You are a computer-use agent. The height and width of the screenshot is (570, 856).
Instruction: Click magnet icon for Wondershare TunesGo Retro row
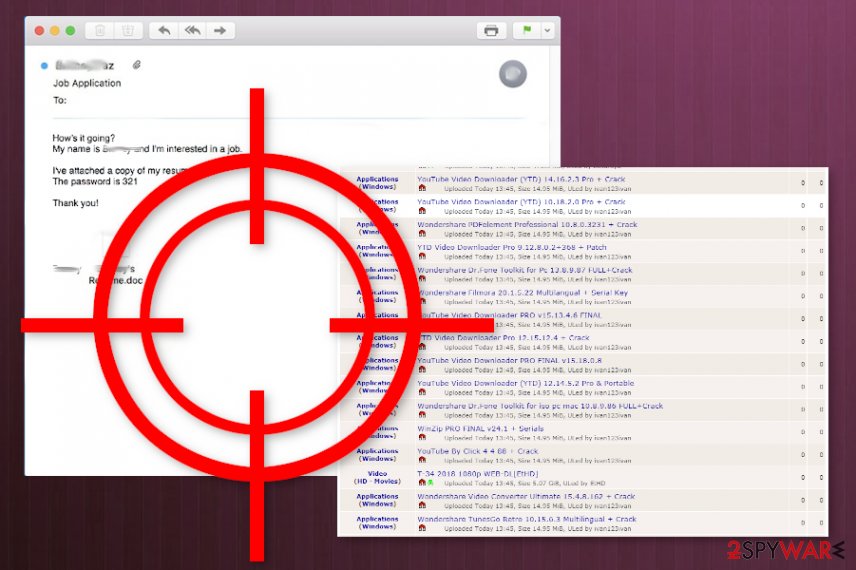pos(422,528)
